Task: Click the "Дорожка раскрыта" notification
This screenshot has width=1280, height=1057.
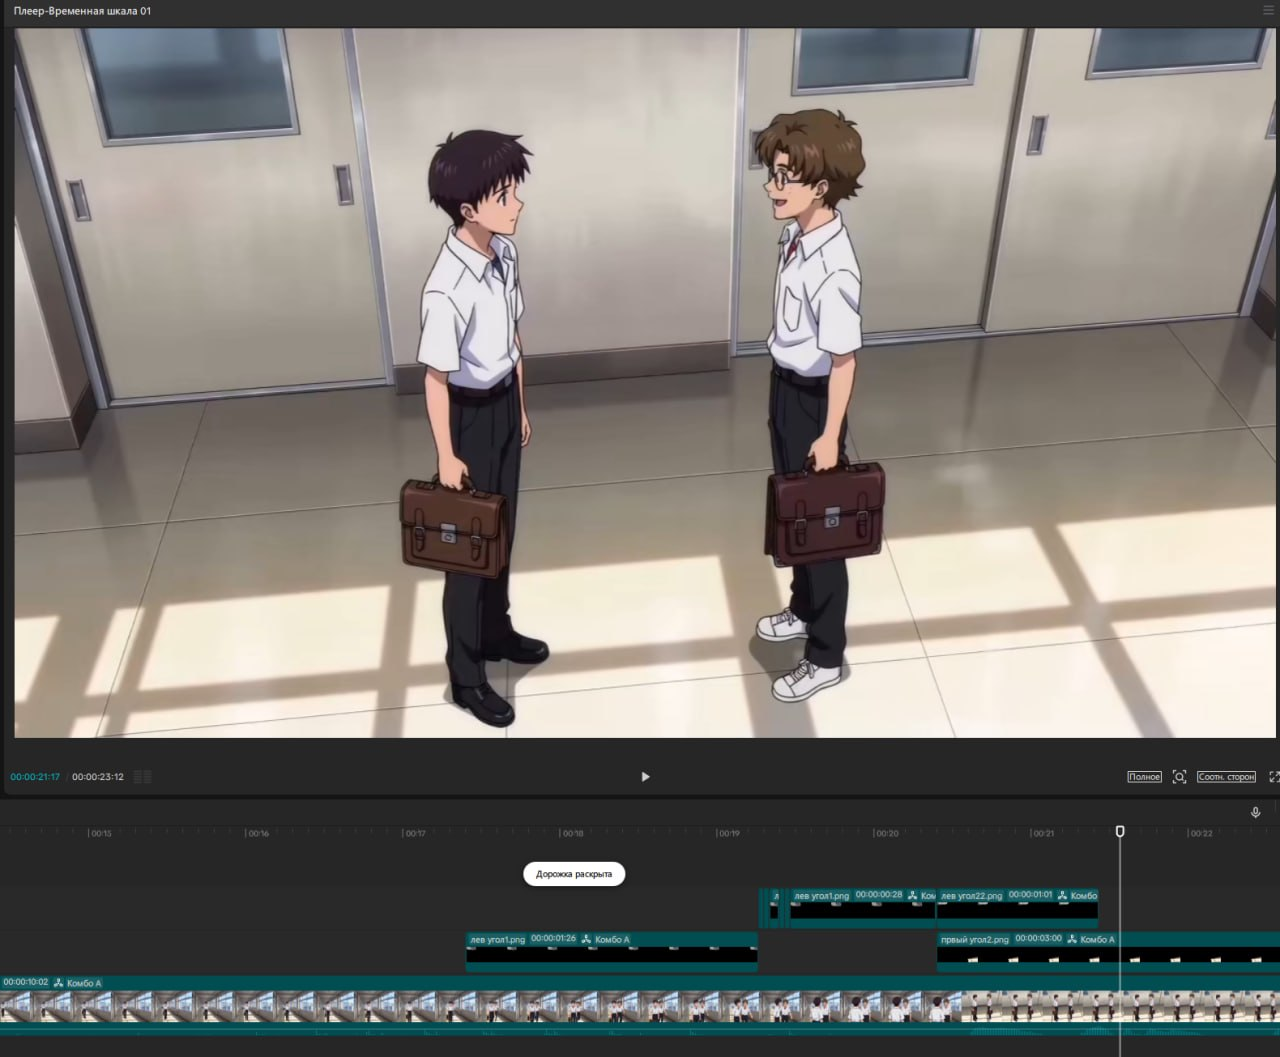Action: coord(574,874)
